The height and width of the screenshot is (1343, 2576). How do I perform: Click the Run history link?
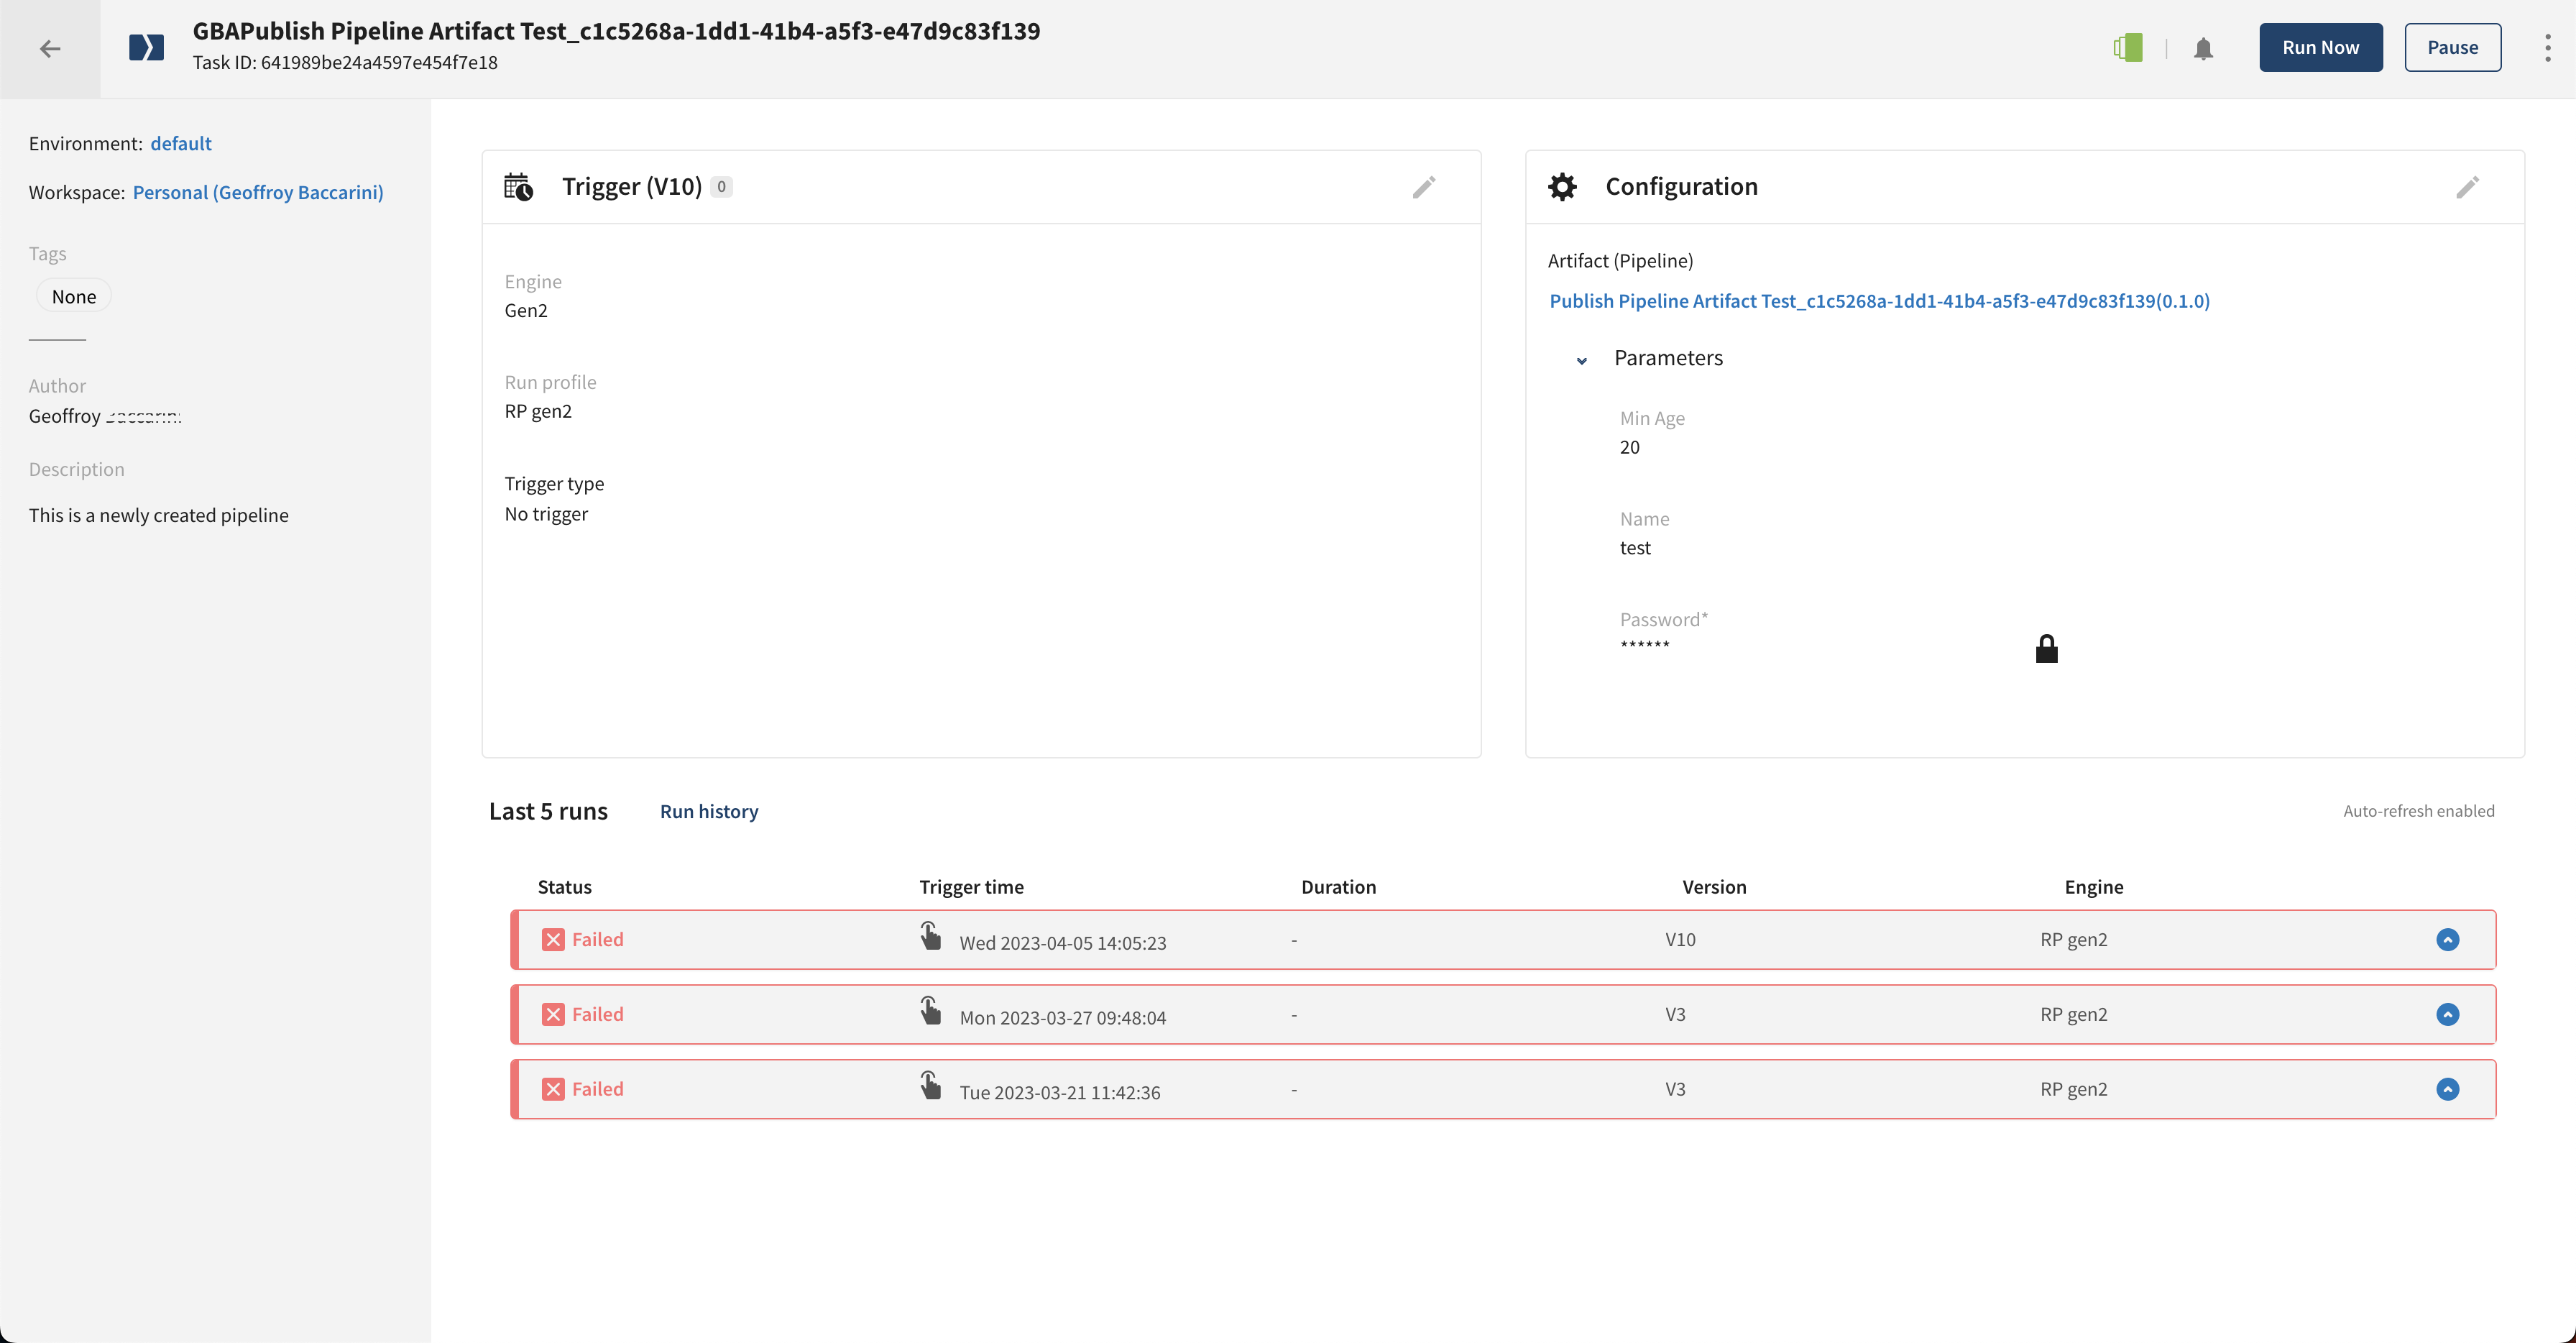coord(709,811)
